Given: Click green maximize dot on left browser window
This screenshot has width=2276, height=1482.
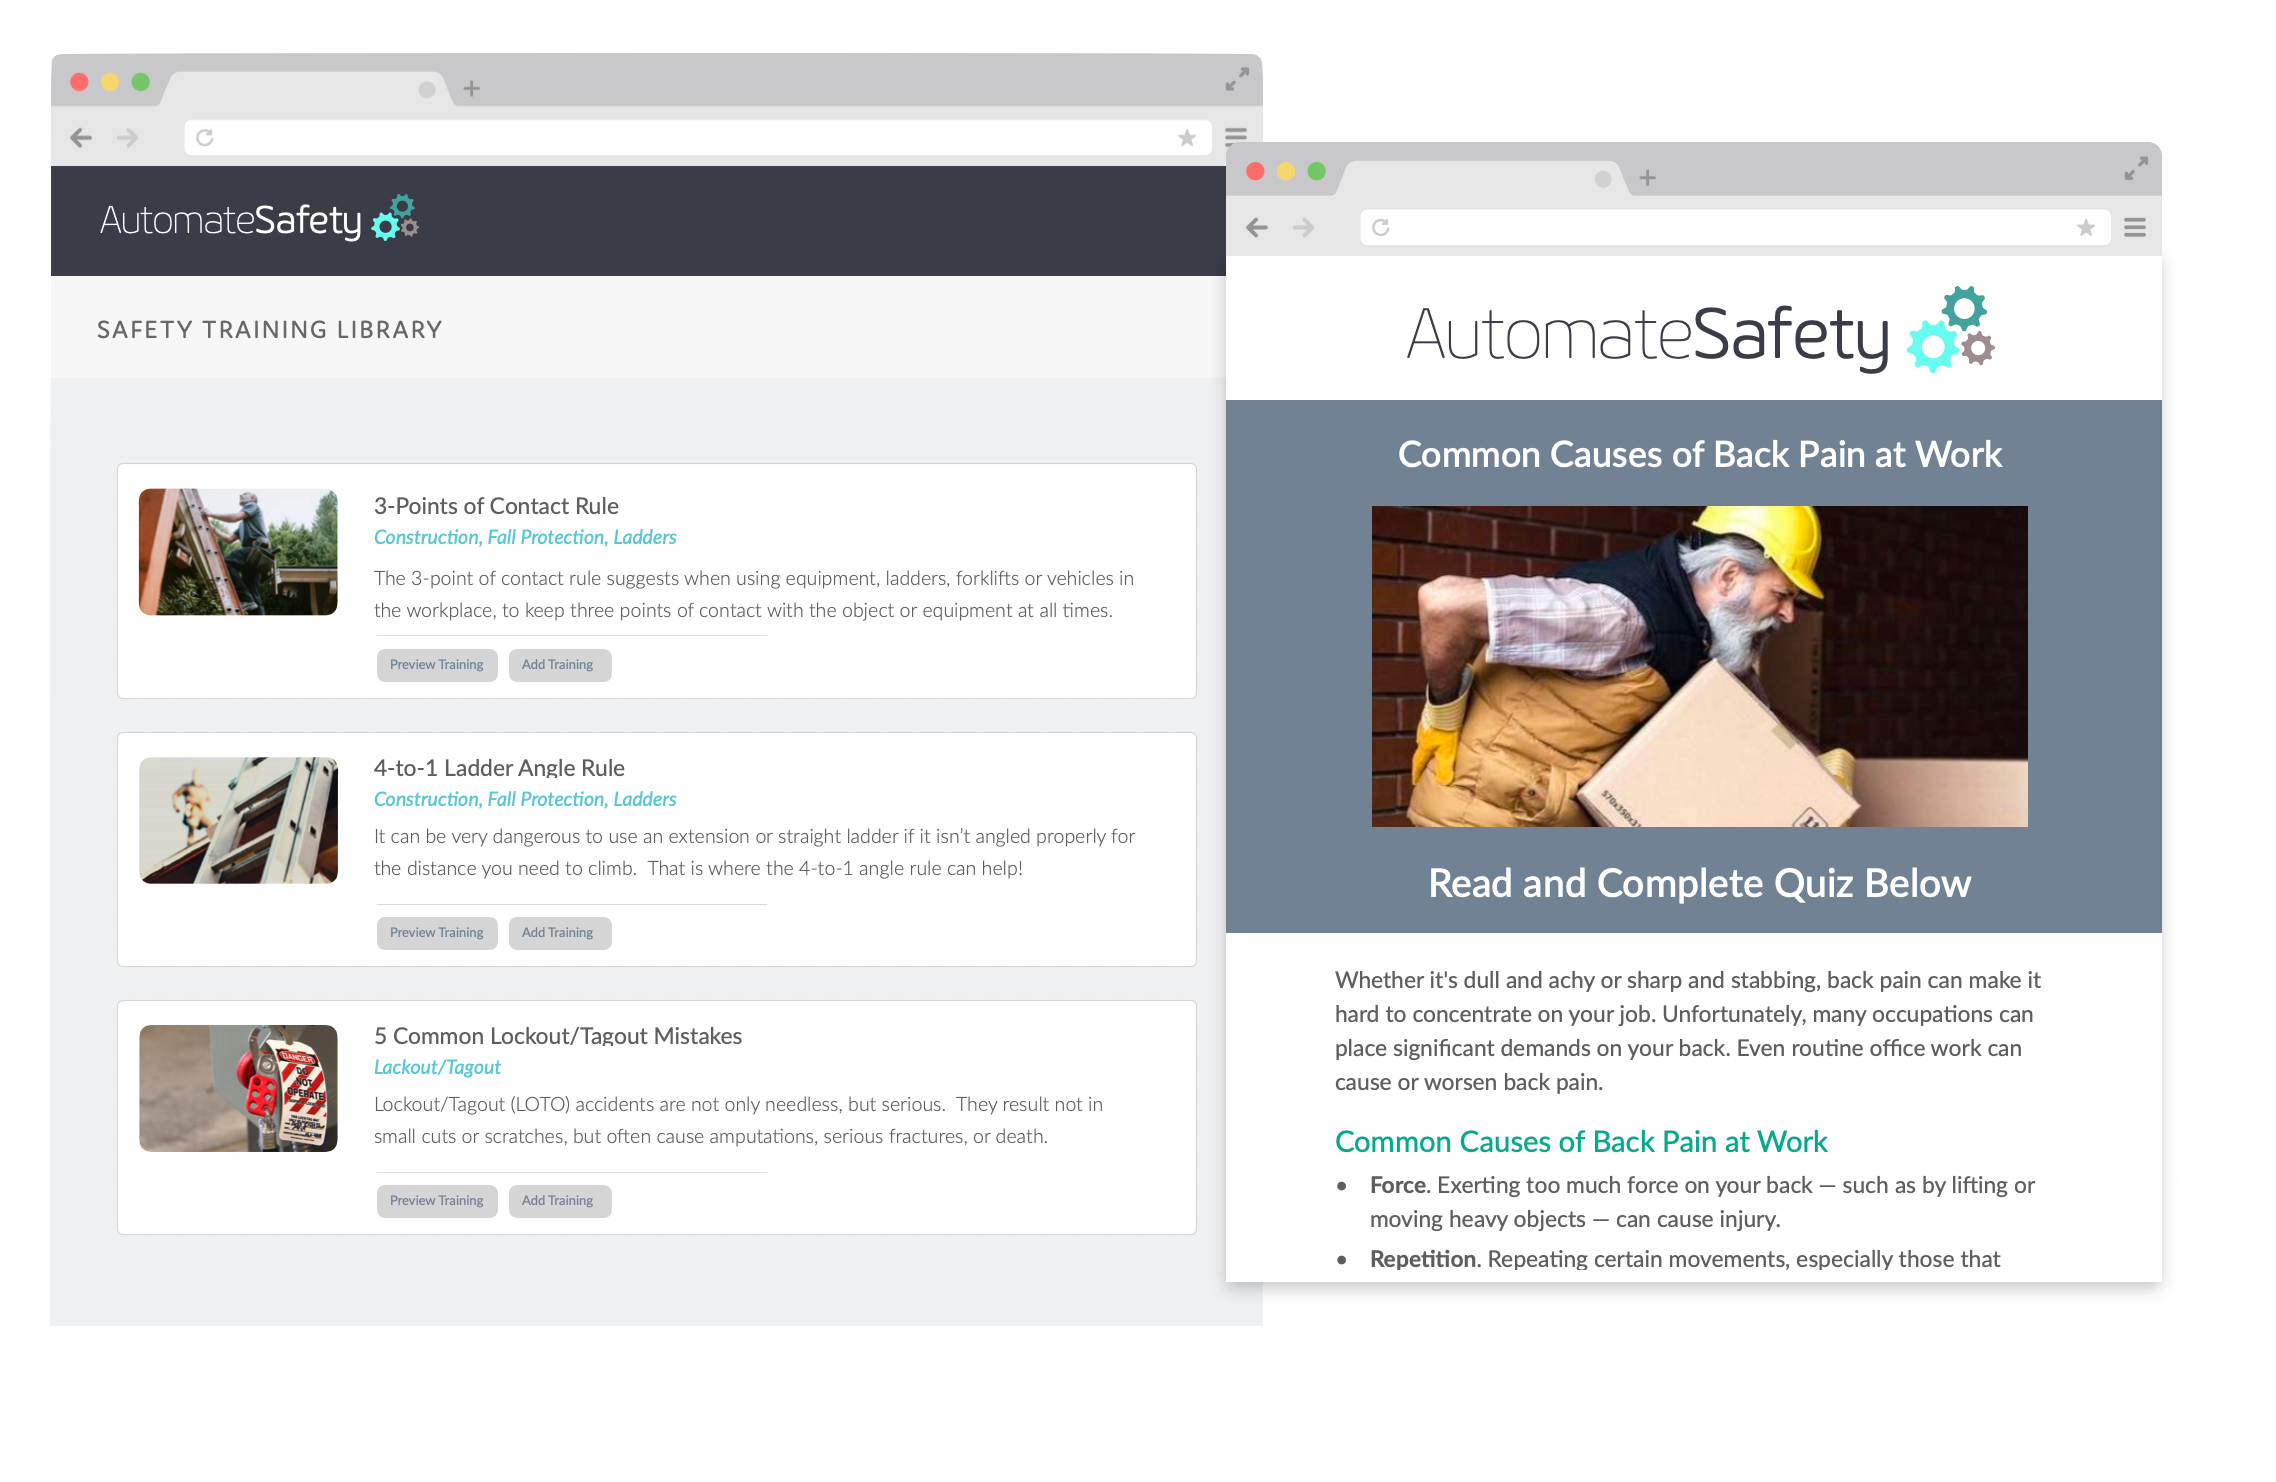Looking at the screenshot, I should pos(141,82).
